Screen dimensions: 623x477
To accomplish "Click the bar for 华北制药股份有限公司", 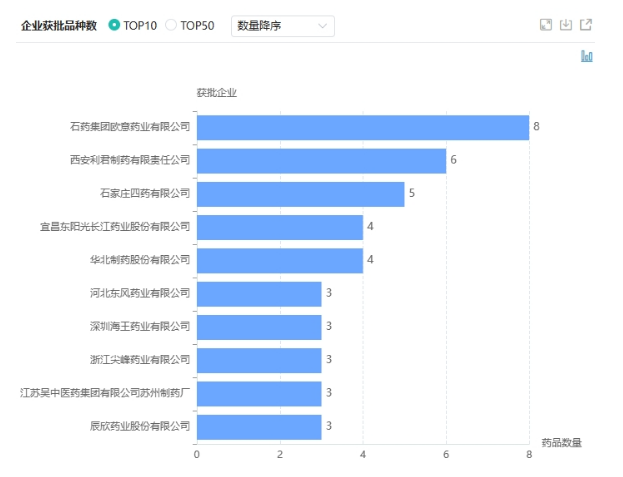I will click(280, 261).
